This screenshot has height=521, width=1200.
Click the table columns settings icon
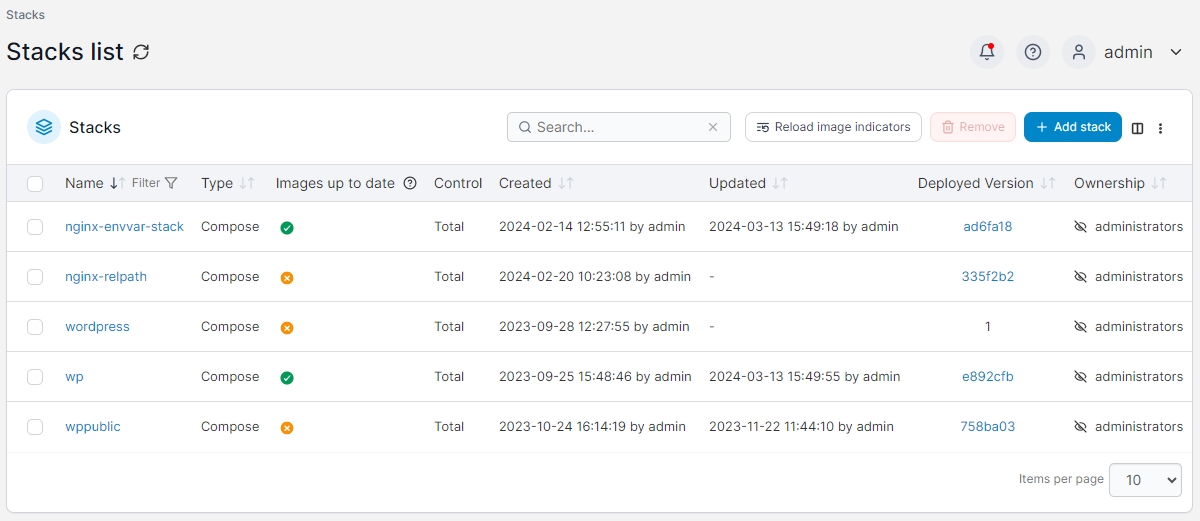coord(1137,128)
